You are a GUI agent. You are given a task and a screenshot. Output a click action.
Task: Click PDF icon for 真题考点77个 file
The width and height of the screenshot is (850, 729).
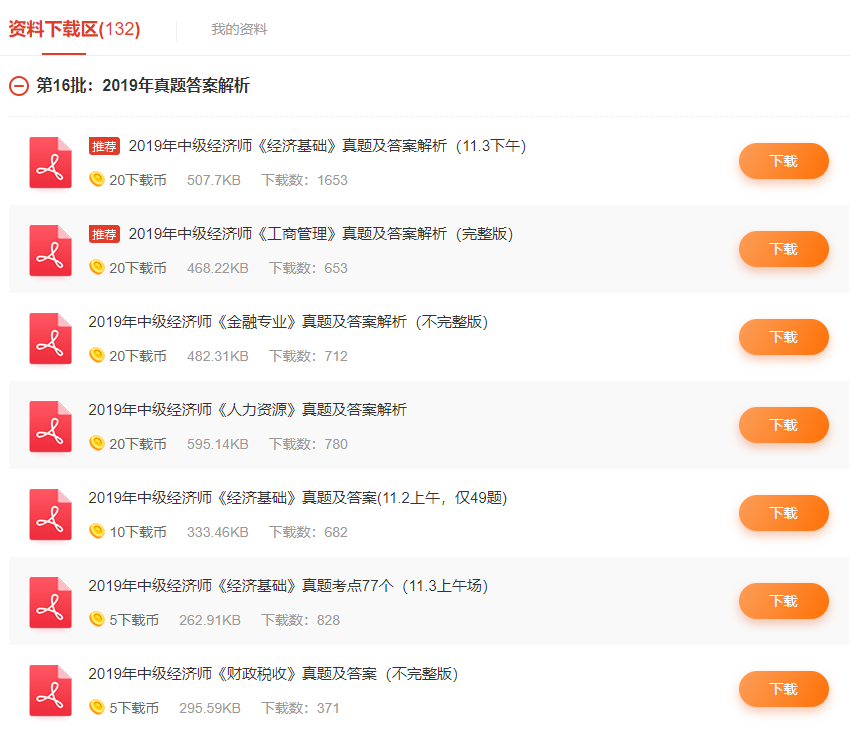[50, 602]
